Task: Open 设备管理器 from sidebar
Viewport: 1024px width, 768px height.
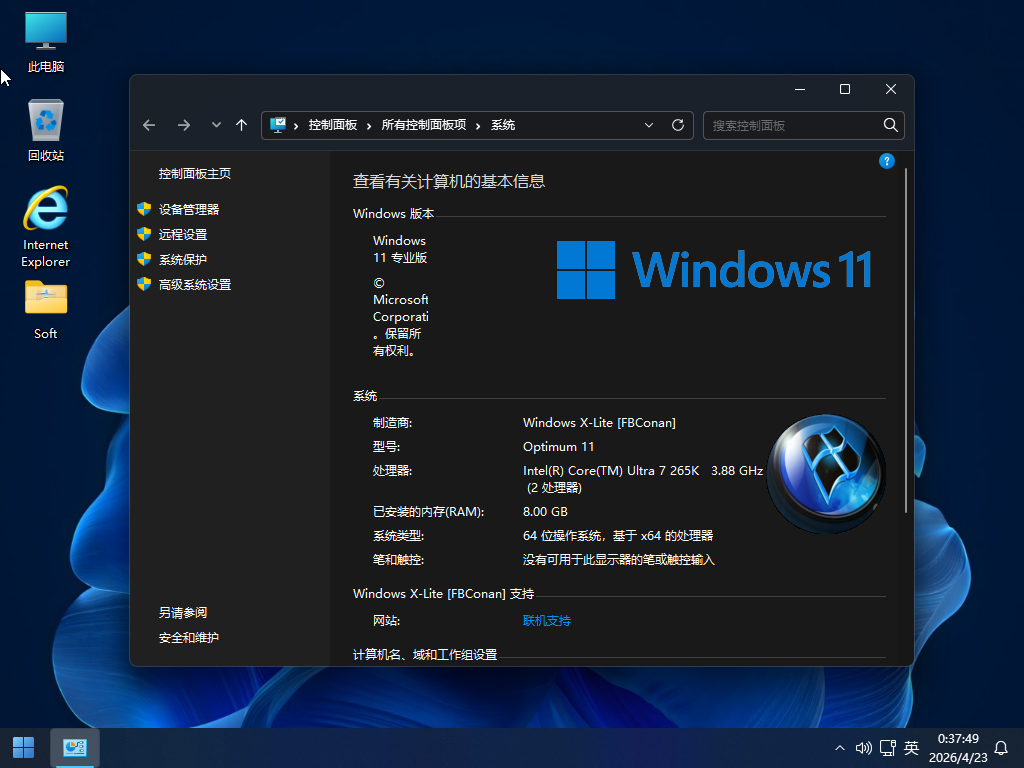Action: pyautogui.click(x=189, y=210)
